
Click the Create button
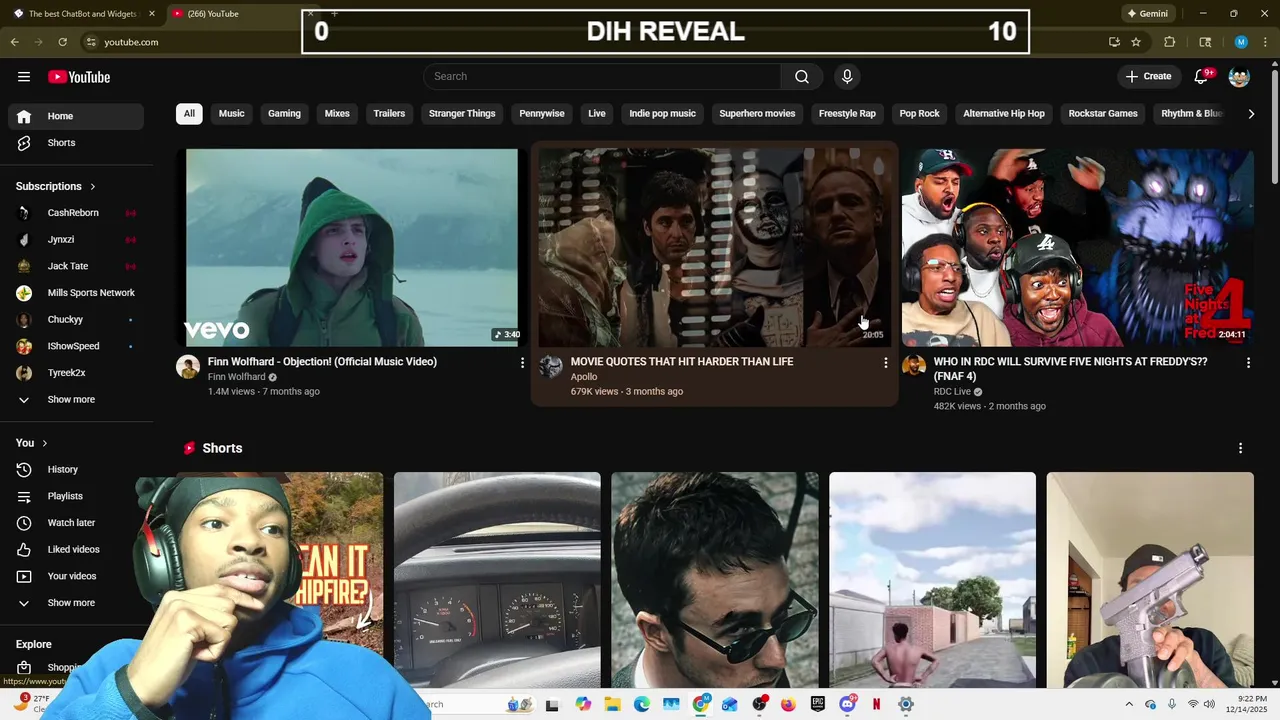(x=1148, y=77)
